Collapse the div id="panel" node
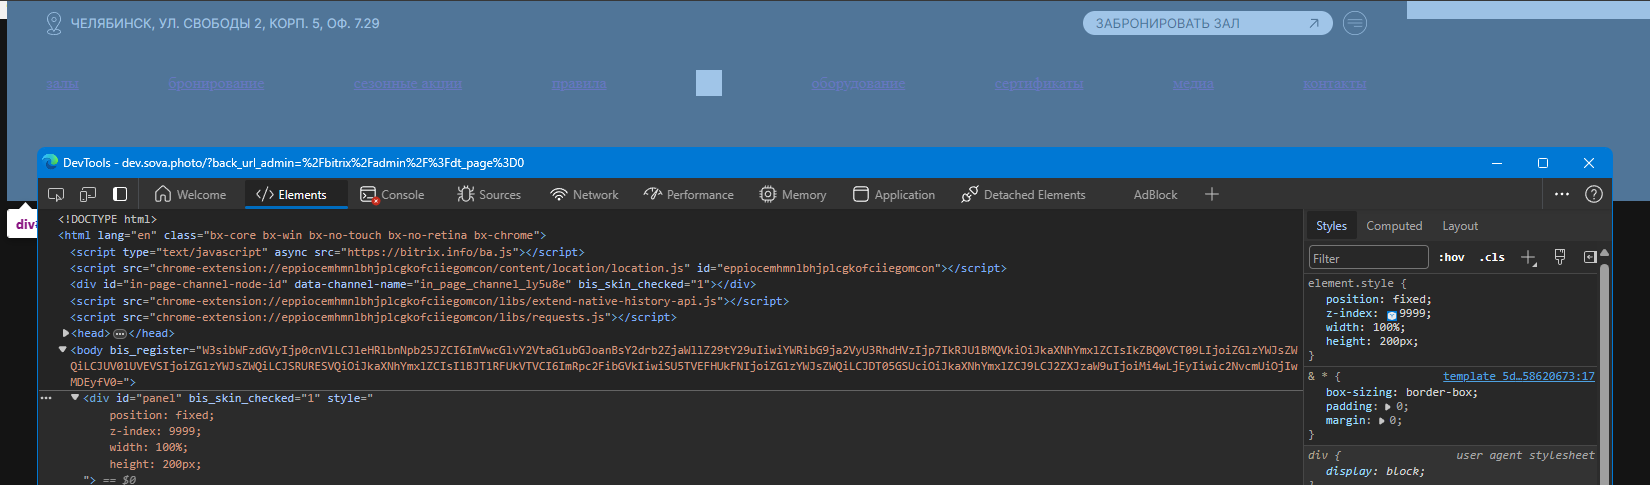 (x=75, y=398)
